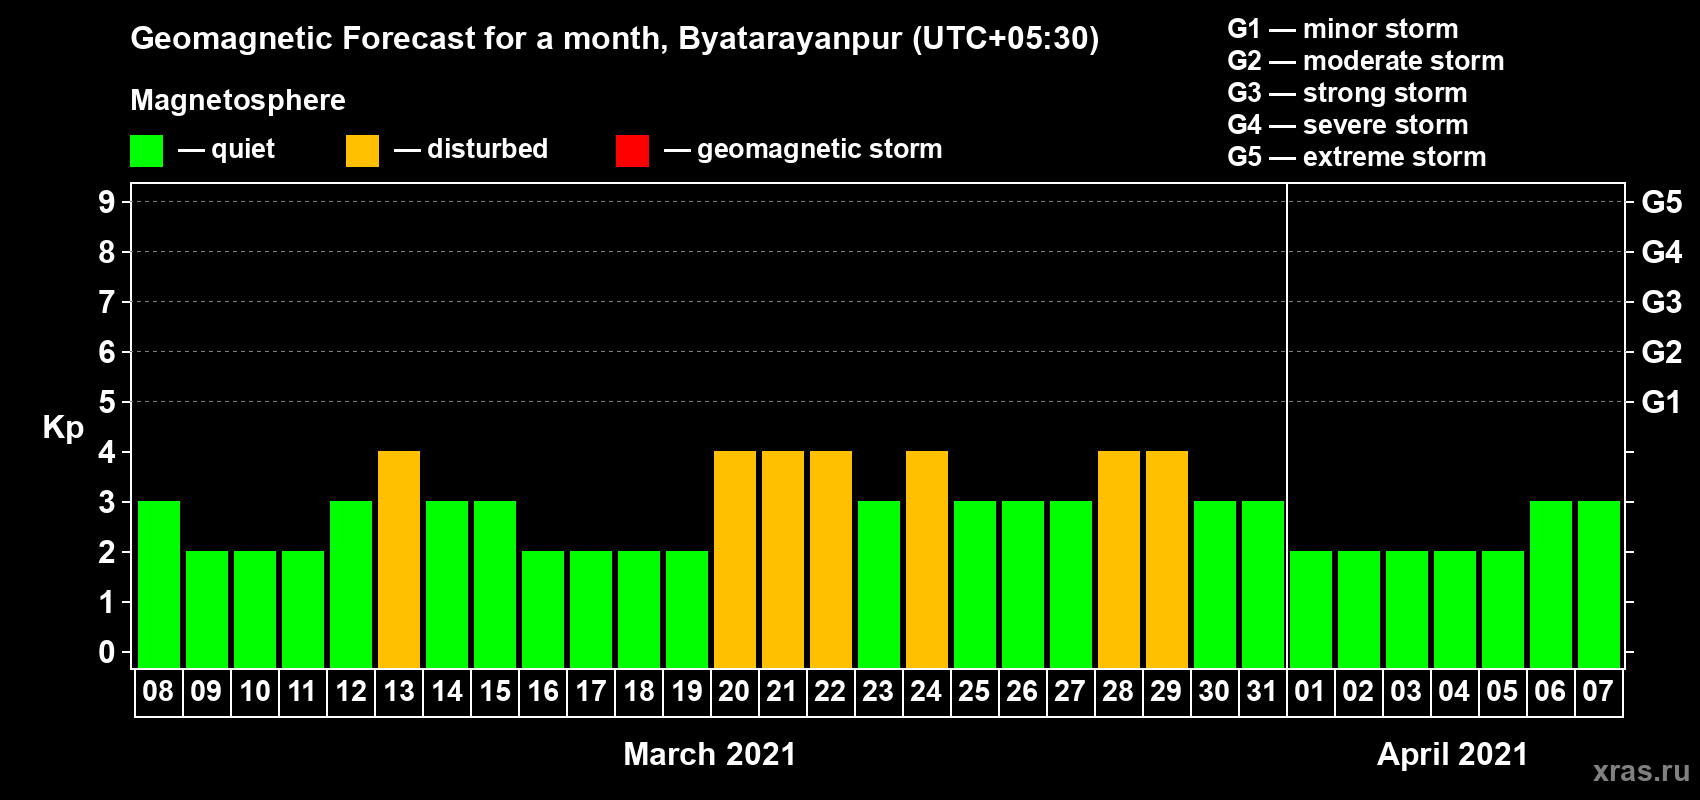Click the Kp axis label

[63, 428]
